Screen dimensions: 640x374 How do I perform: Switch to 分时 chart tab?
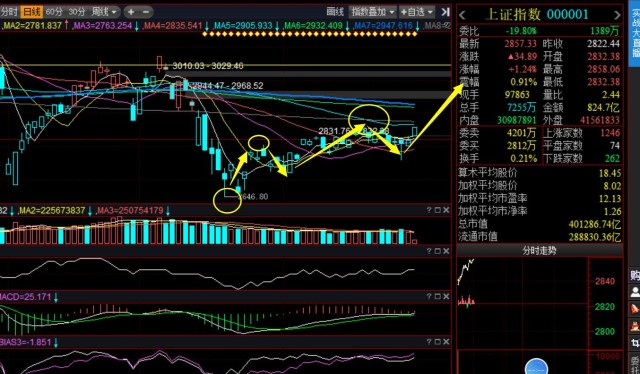click(x=9, y=12)
